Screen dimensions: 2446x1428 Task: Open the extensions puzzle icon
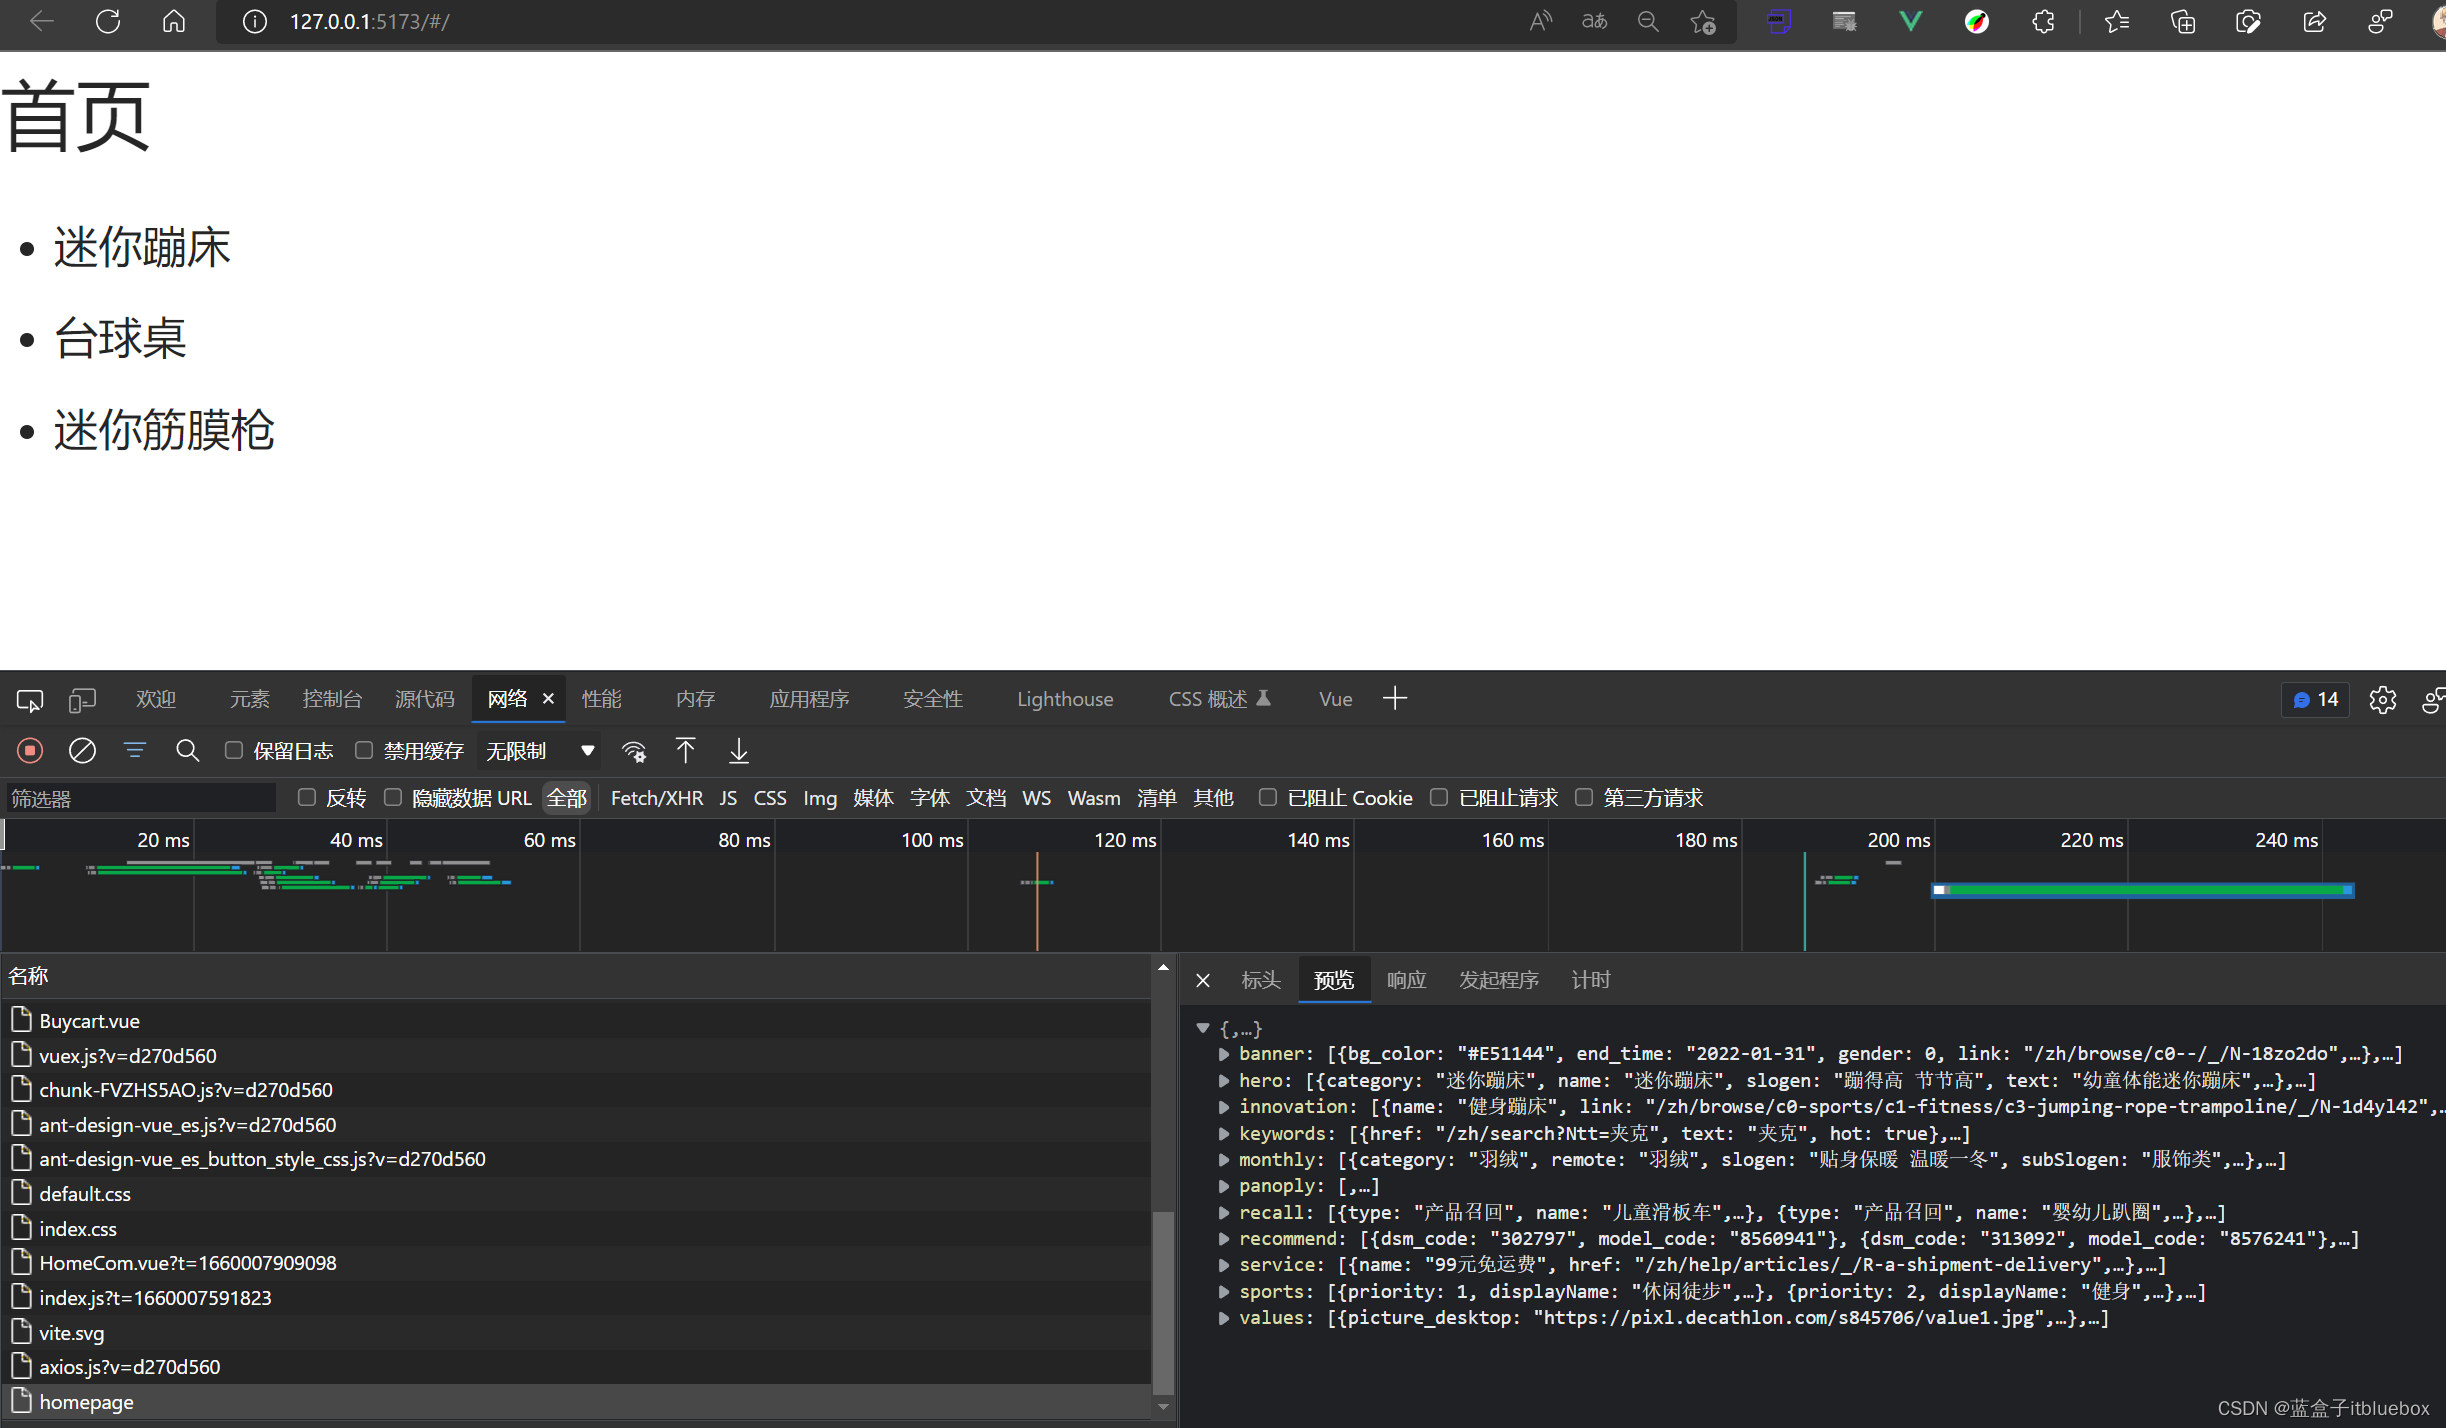tap(2043, 21)
